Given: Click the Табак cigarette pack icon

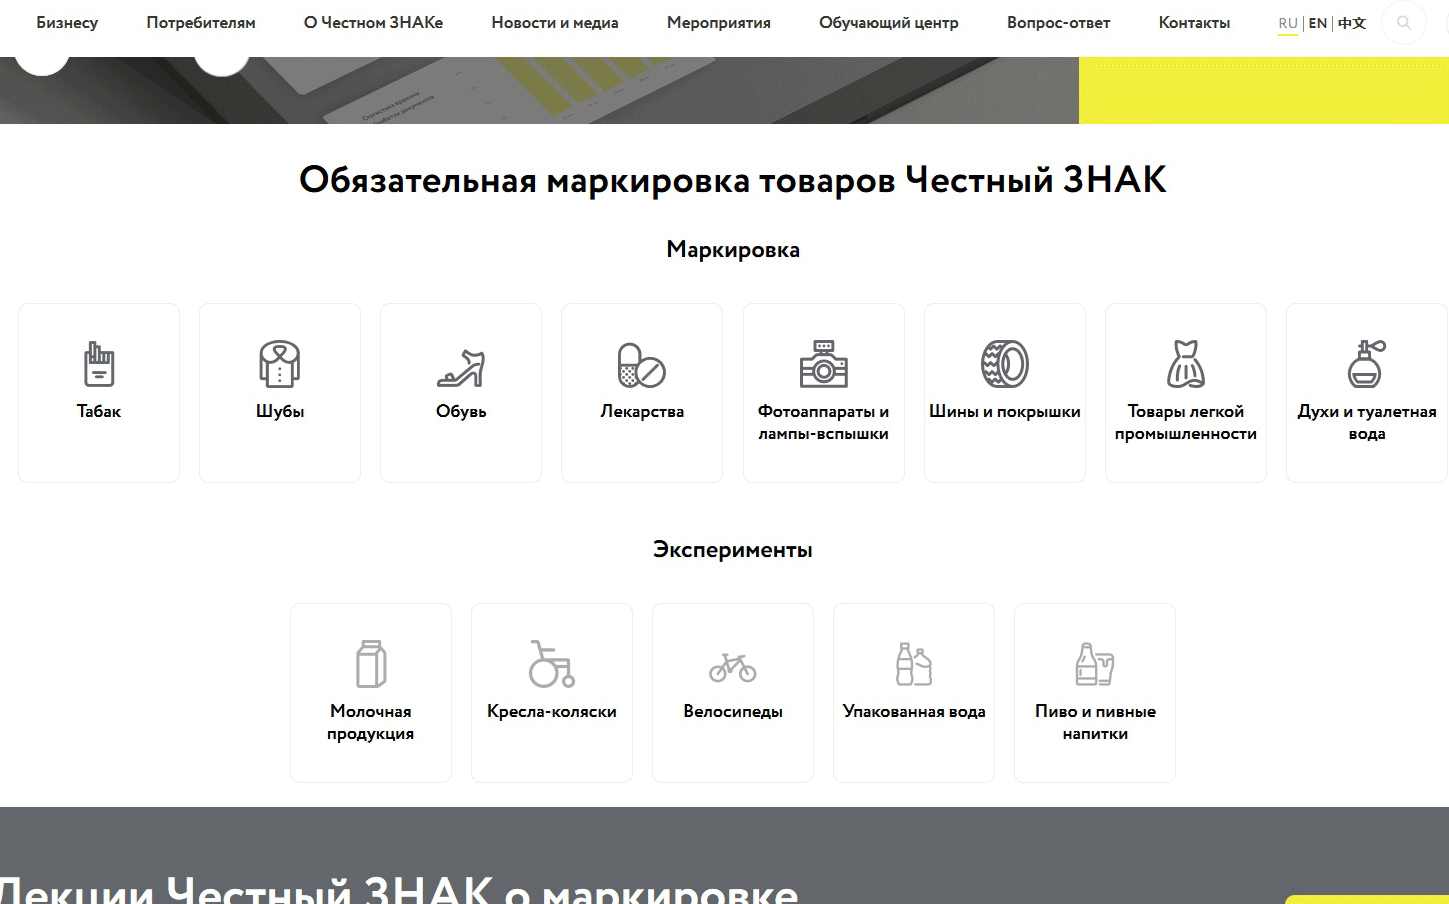Looking at the screenshot, I should coord(99,364).
